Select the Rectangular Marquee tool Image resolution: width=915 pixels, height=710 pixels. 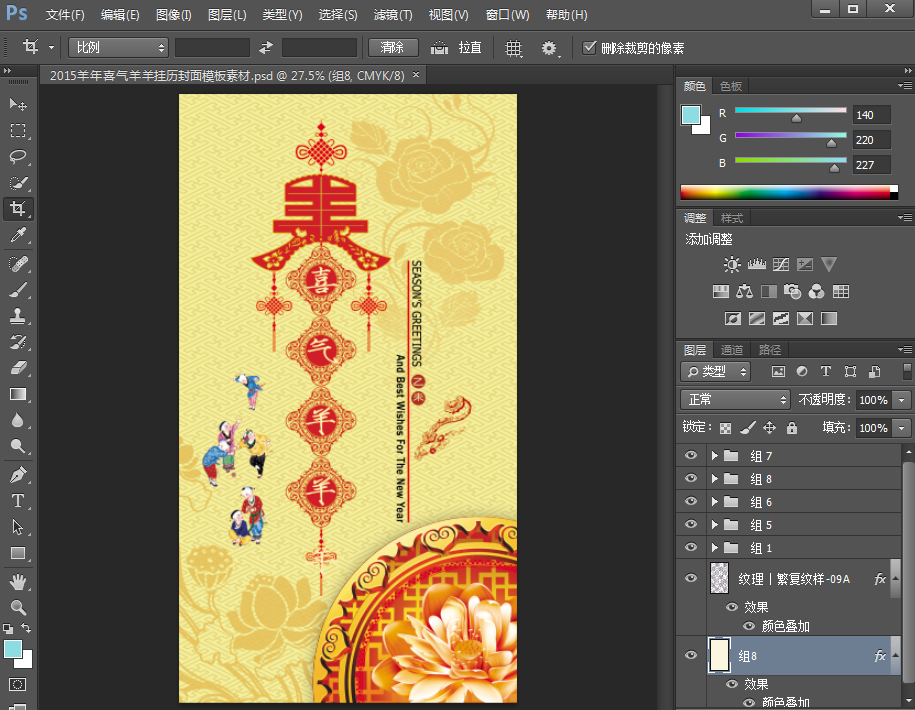pyautogui.click(x=18, y=131)
